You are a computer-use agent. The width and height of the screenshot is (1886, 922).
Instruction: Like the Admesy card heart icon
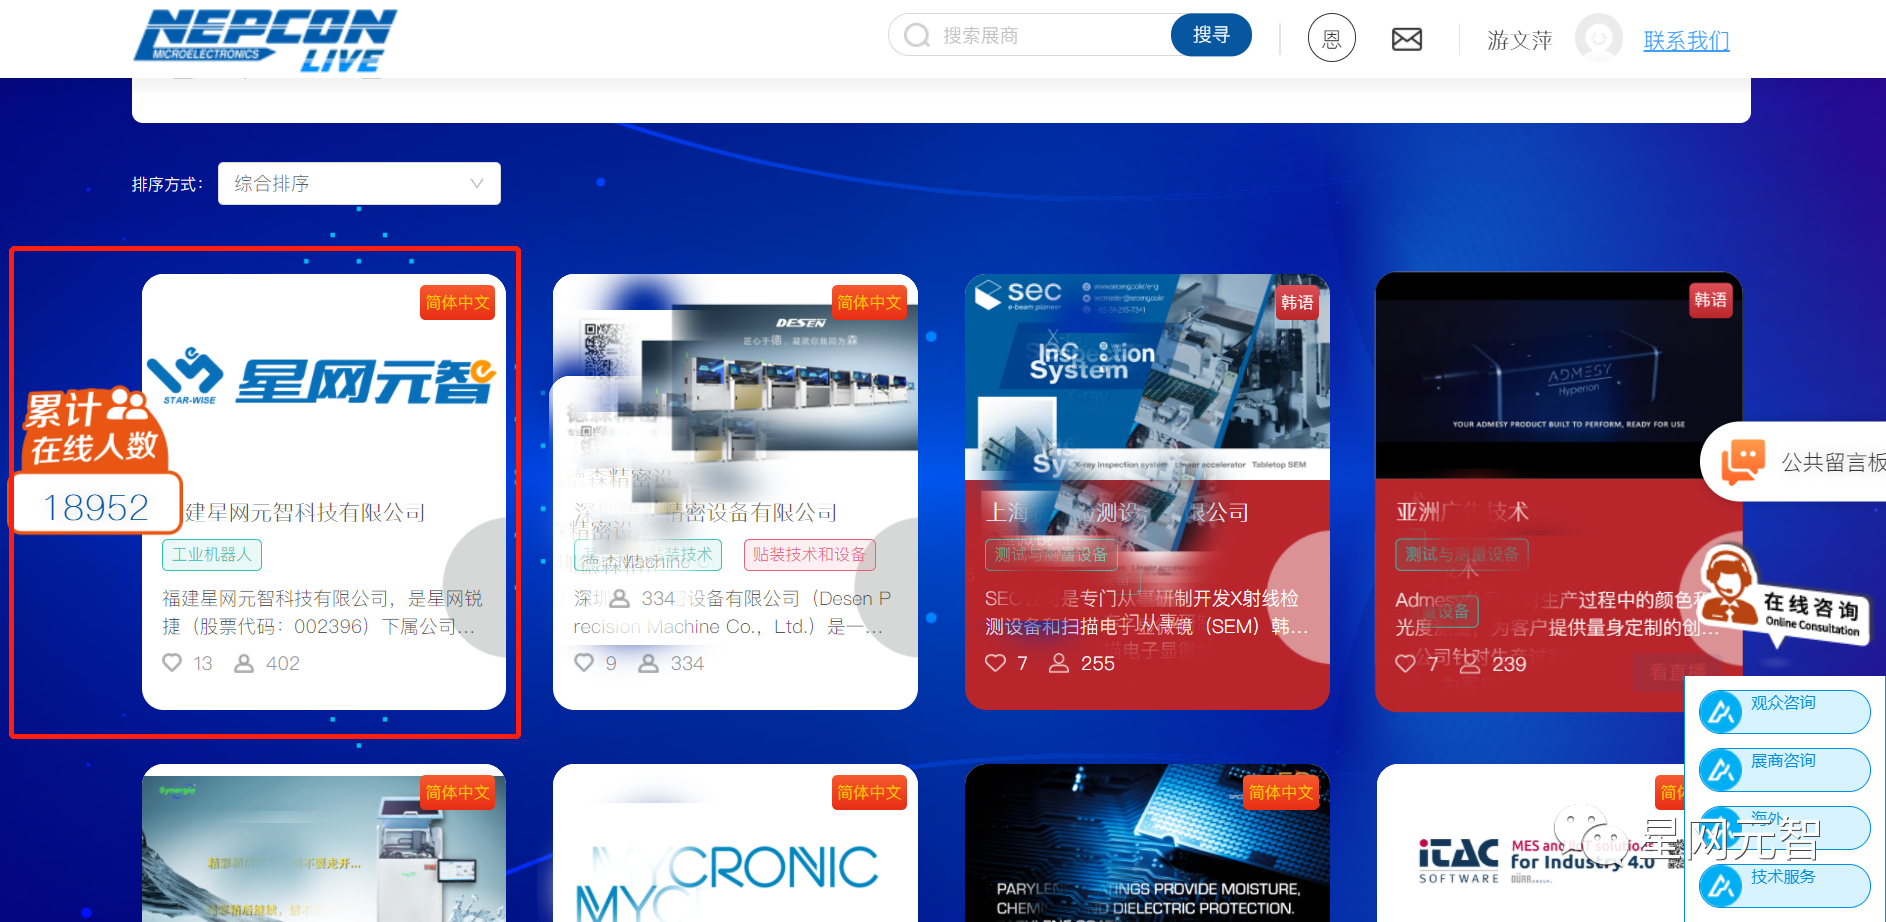[1405, 663]
